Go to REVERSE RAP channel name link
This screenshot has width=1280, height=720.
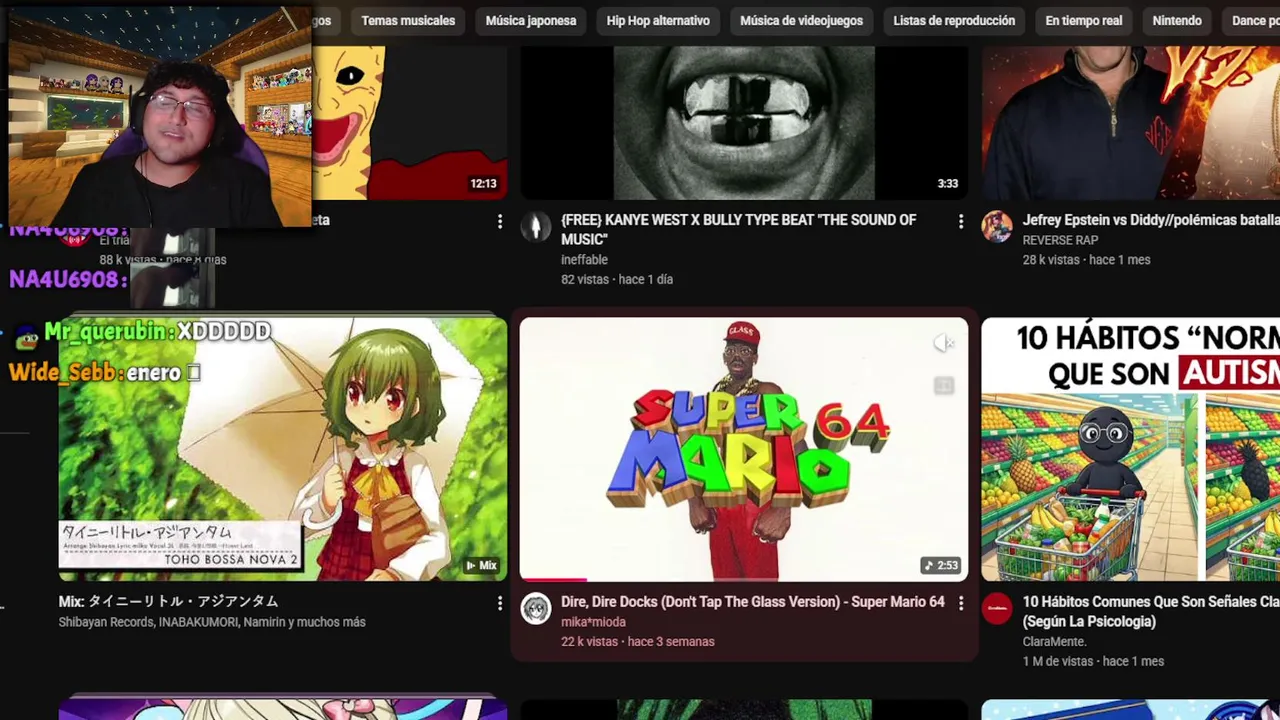(x=1060, y=240)
